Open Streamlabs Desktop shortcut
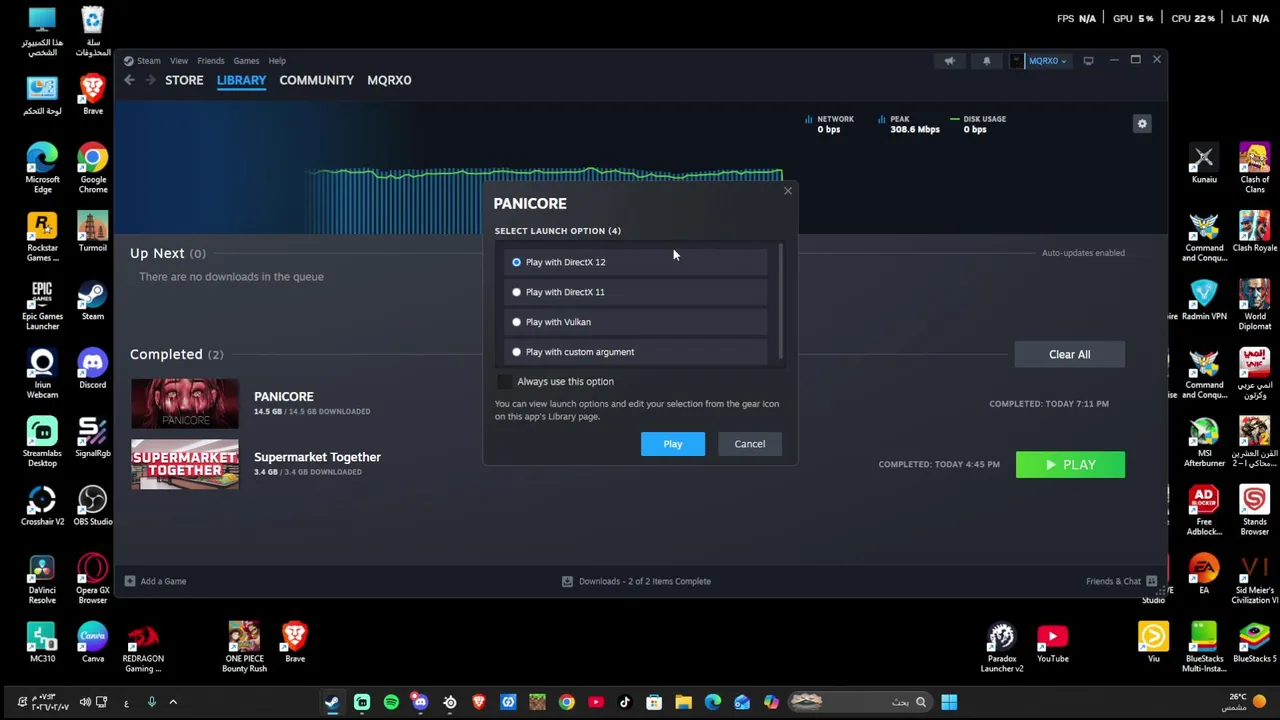The width and height of the screenshot is (1280, 720). click(42, 442)
